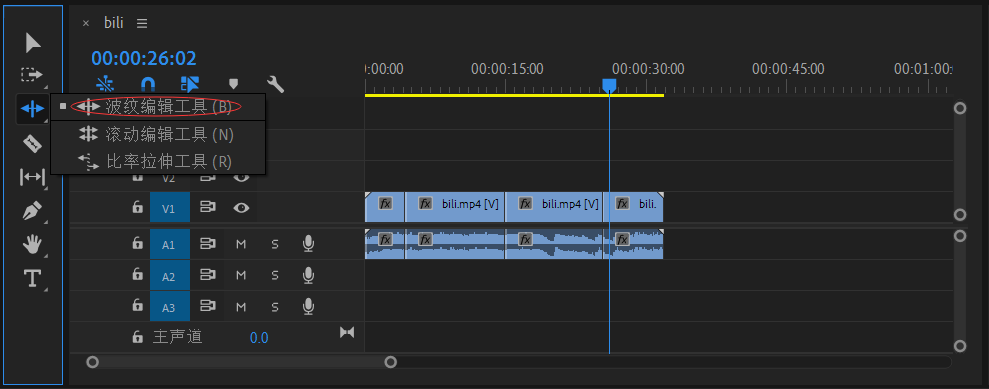Choose 滚动编辑工具 (N) from the flyout

tap(158, 134)
